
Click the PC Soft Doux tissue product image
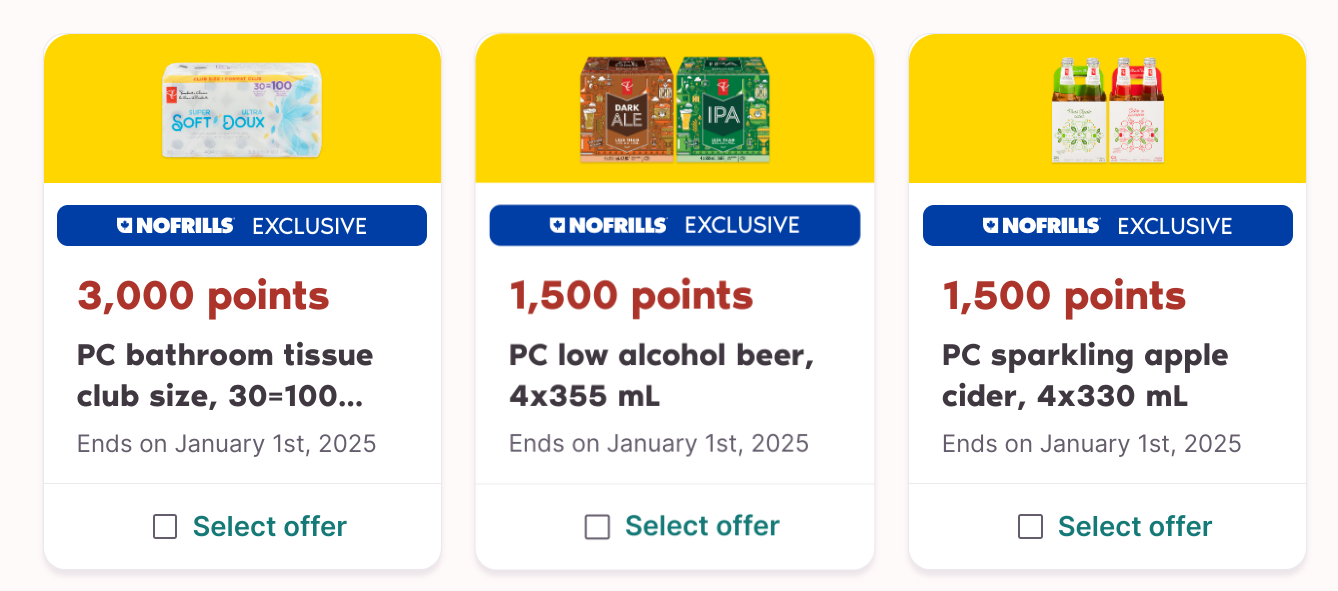(x=242, y=110)
